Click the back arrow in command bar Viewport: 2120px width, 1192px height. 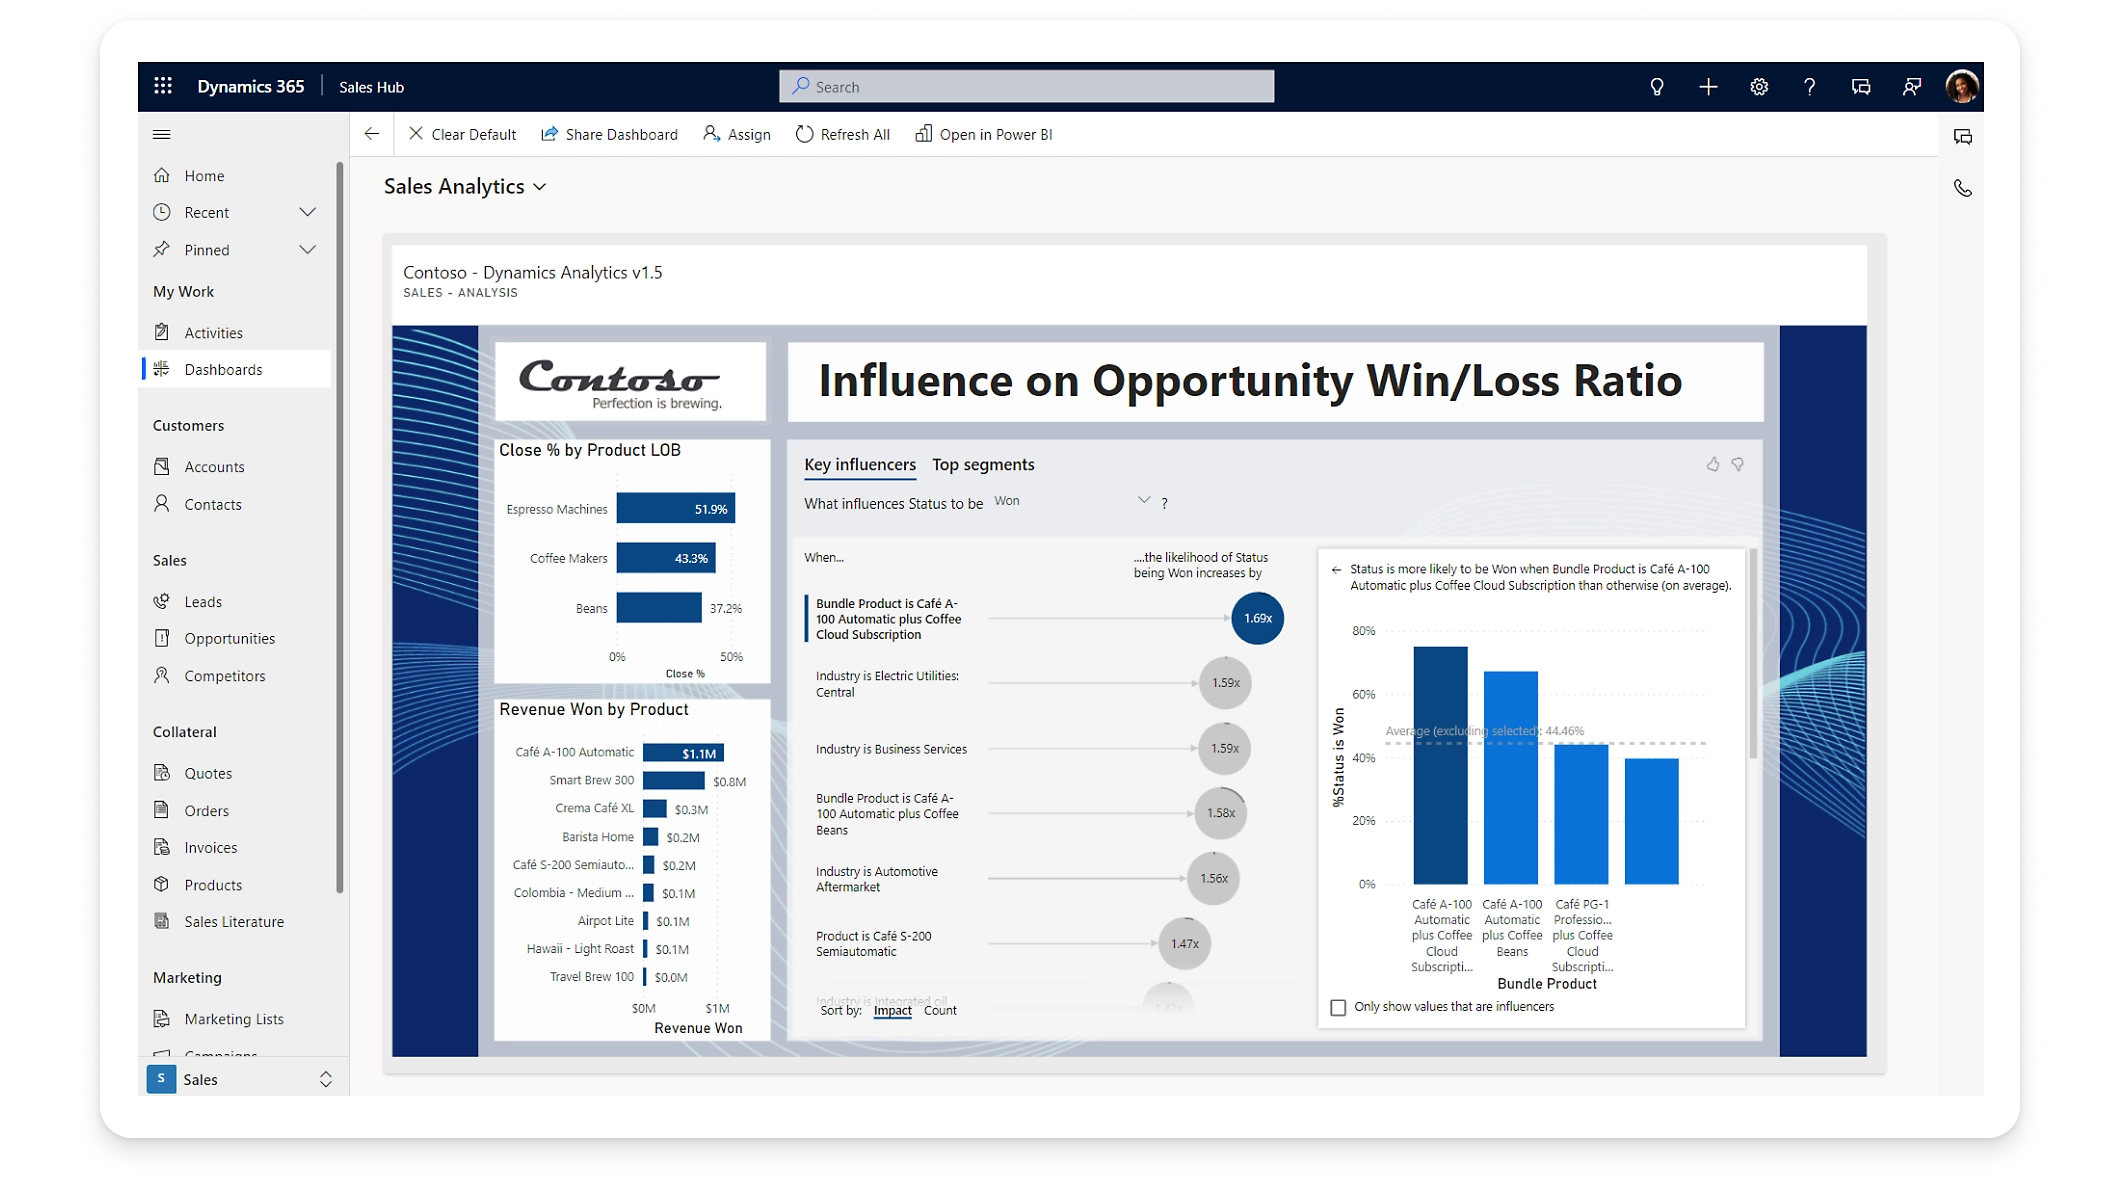pyautogui.click(x=372, y=134)
